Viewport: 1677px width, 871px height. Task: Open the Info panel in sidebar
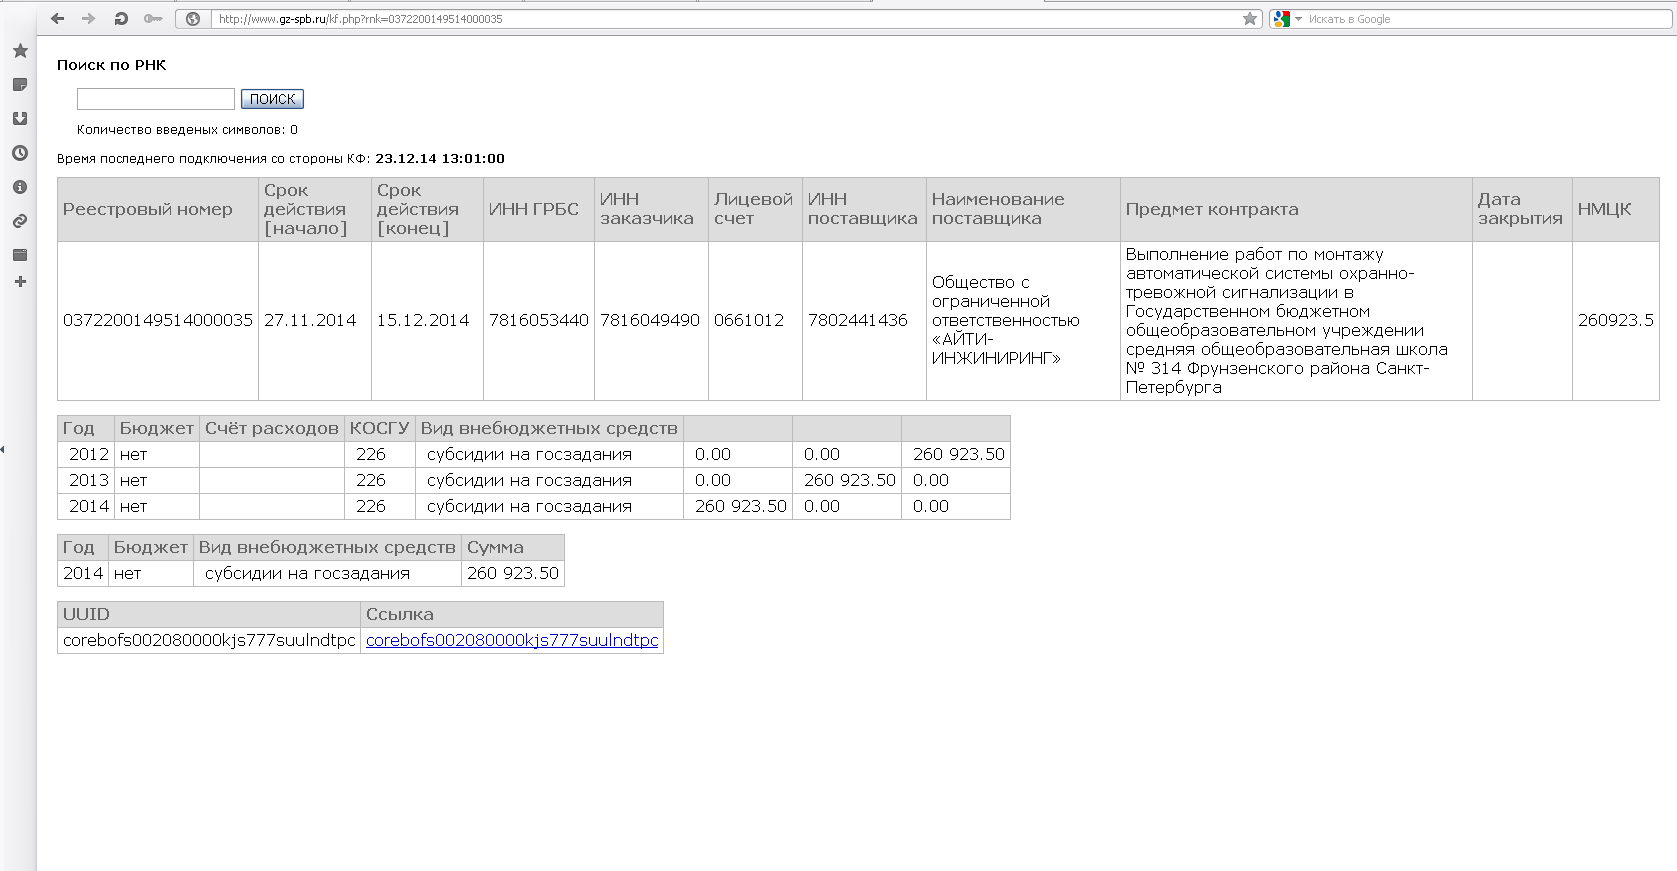pos(20,187)
